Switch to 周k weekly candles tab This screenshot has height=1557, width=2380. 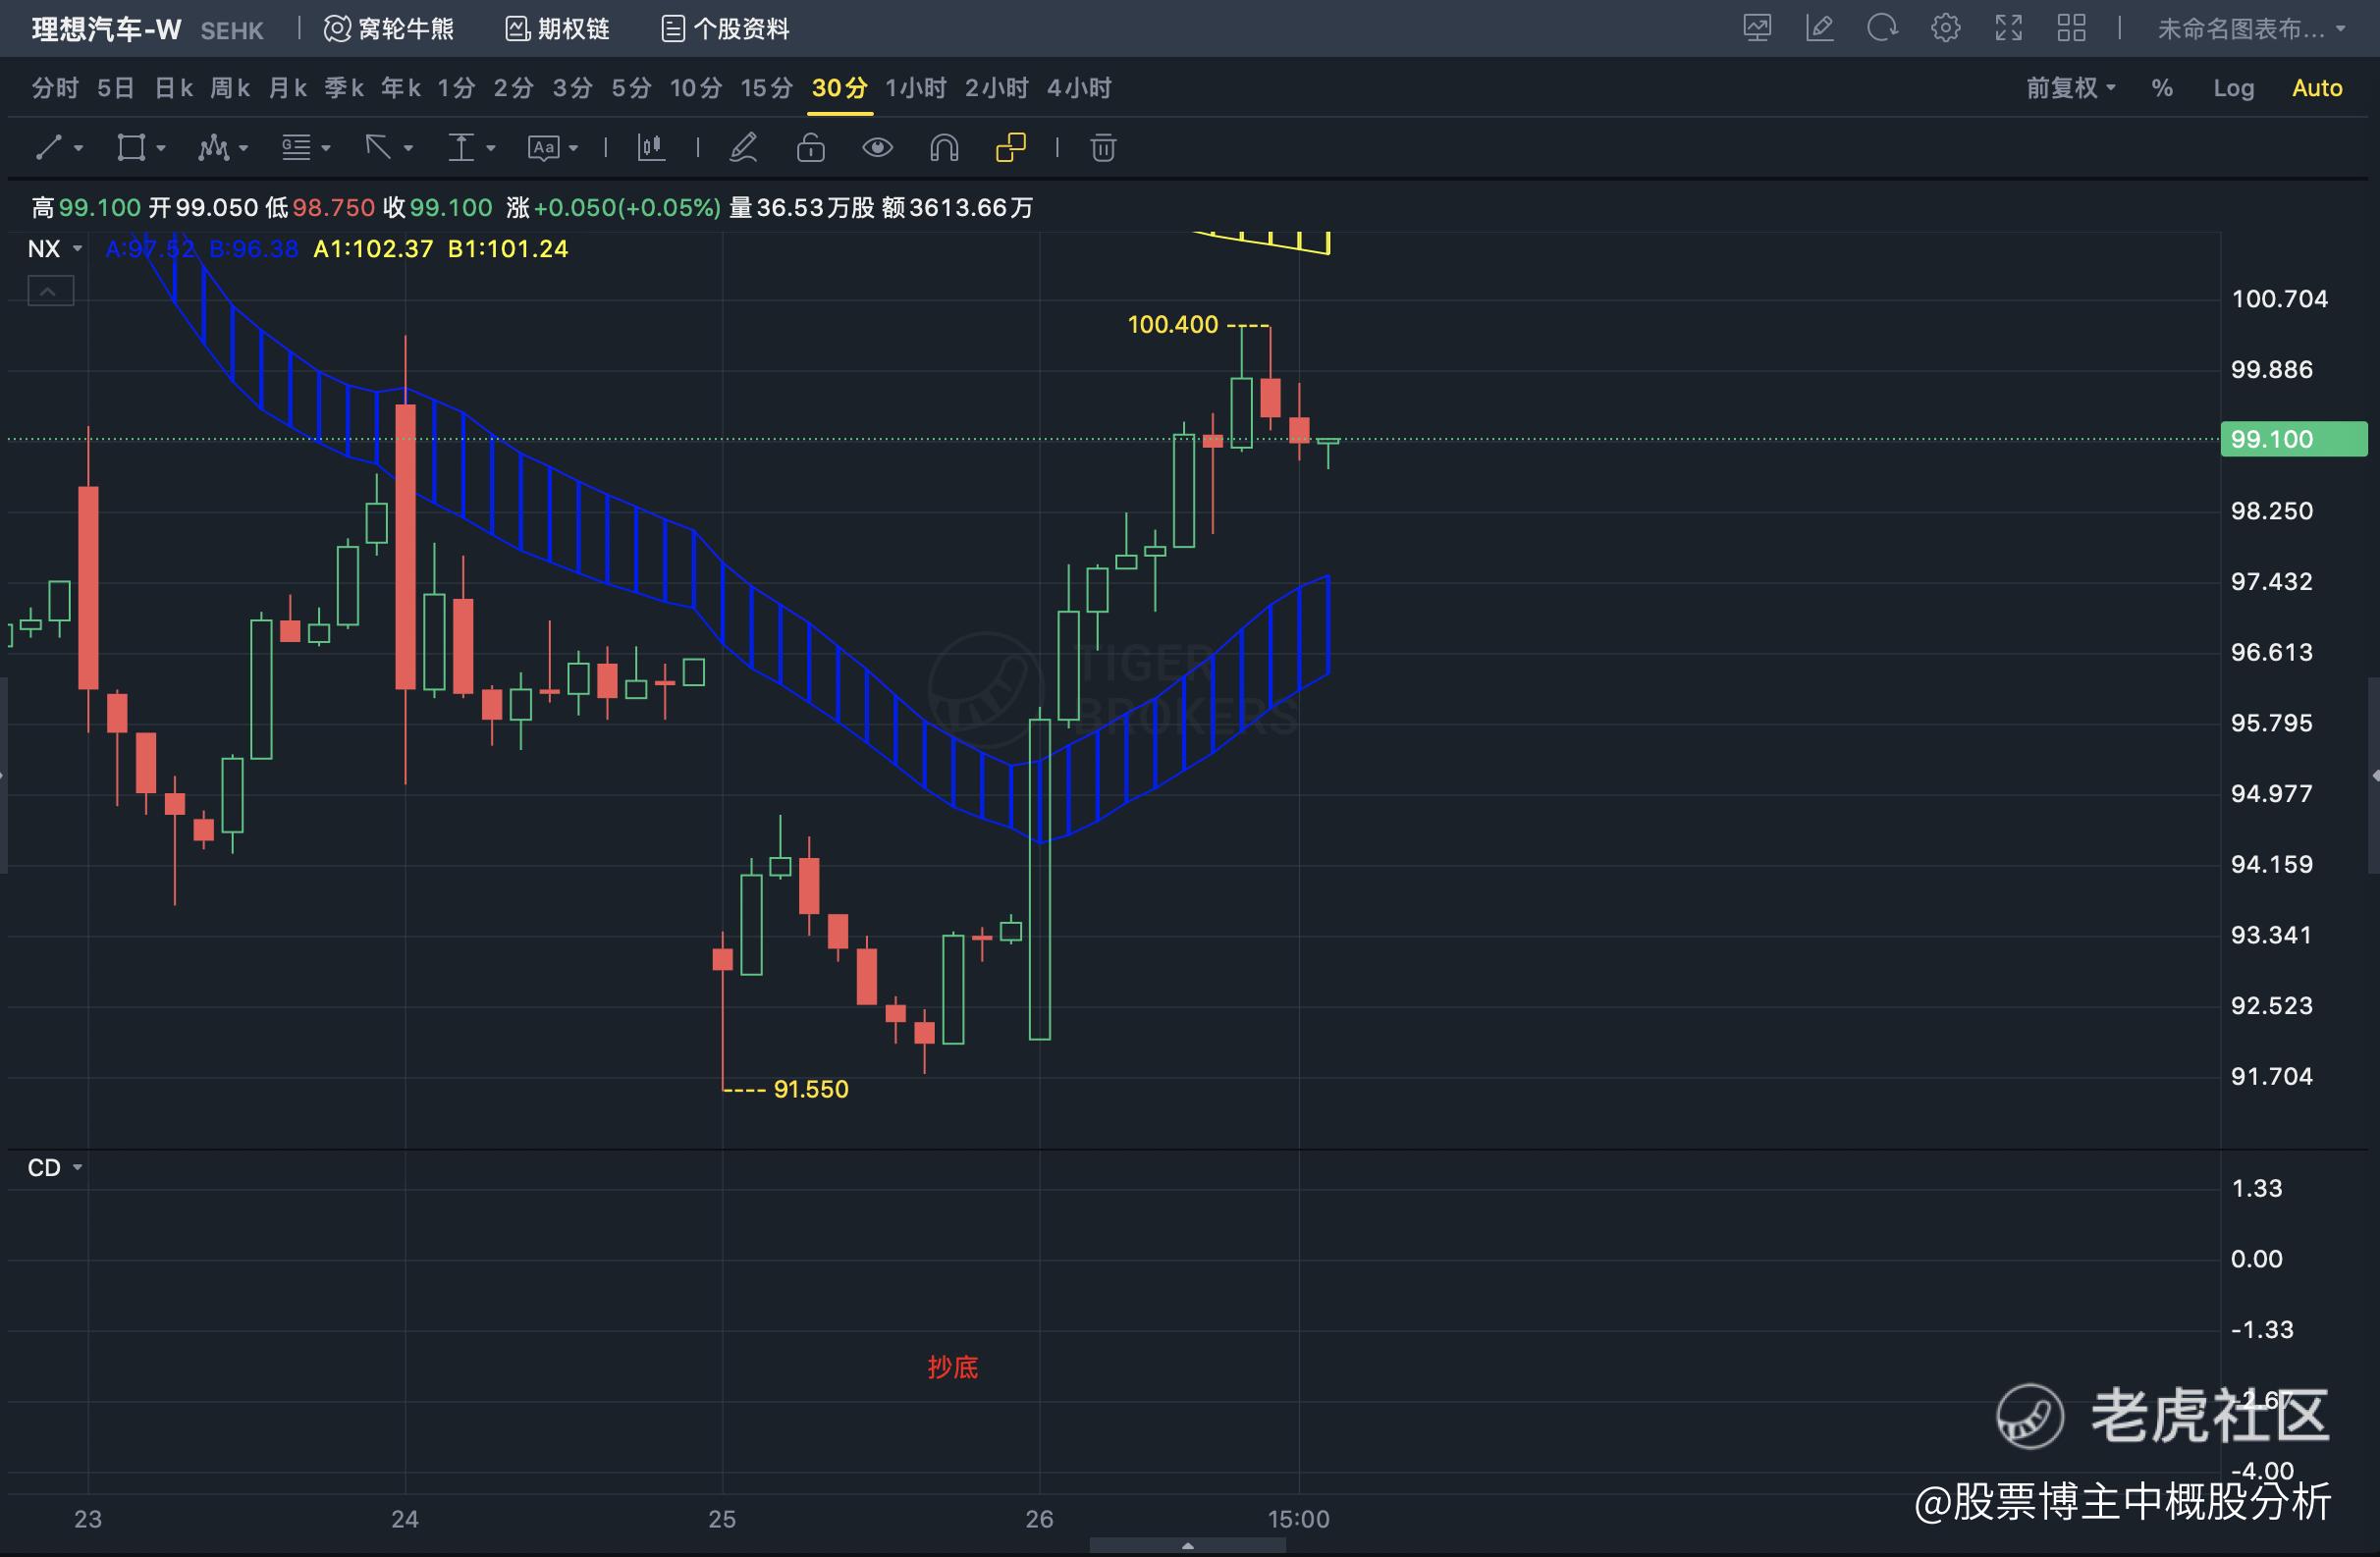[230, 88]
